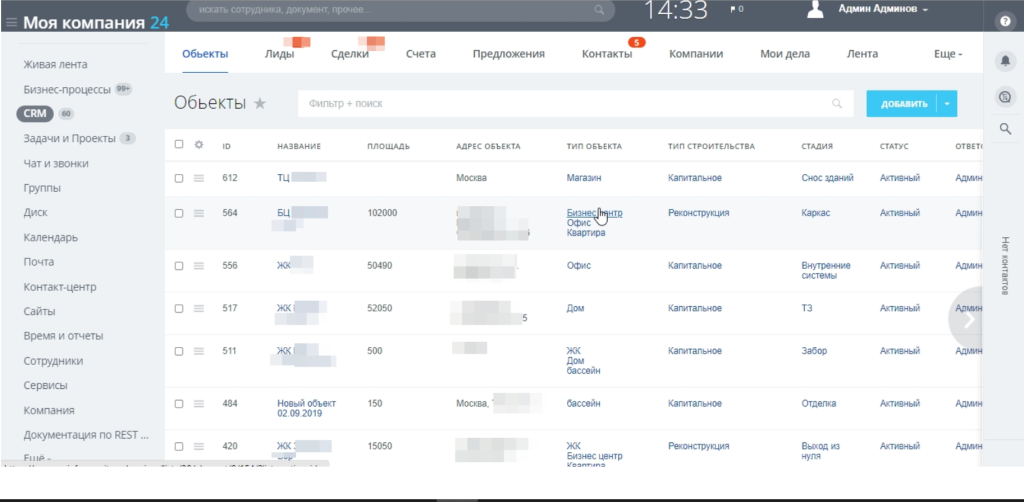Open Живая лента in left sidebar
The width and height of the screenshot is (1024, 502).
coord(56,65)
